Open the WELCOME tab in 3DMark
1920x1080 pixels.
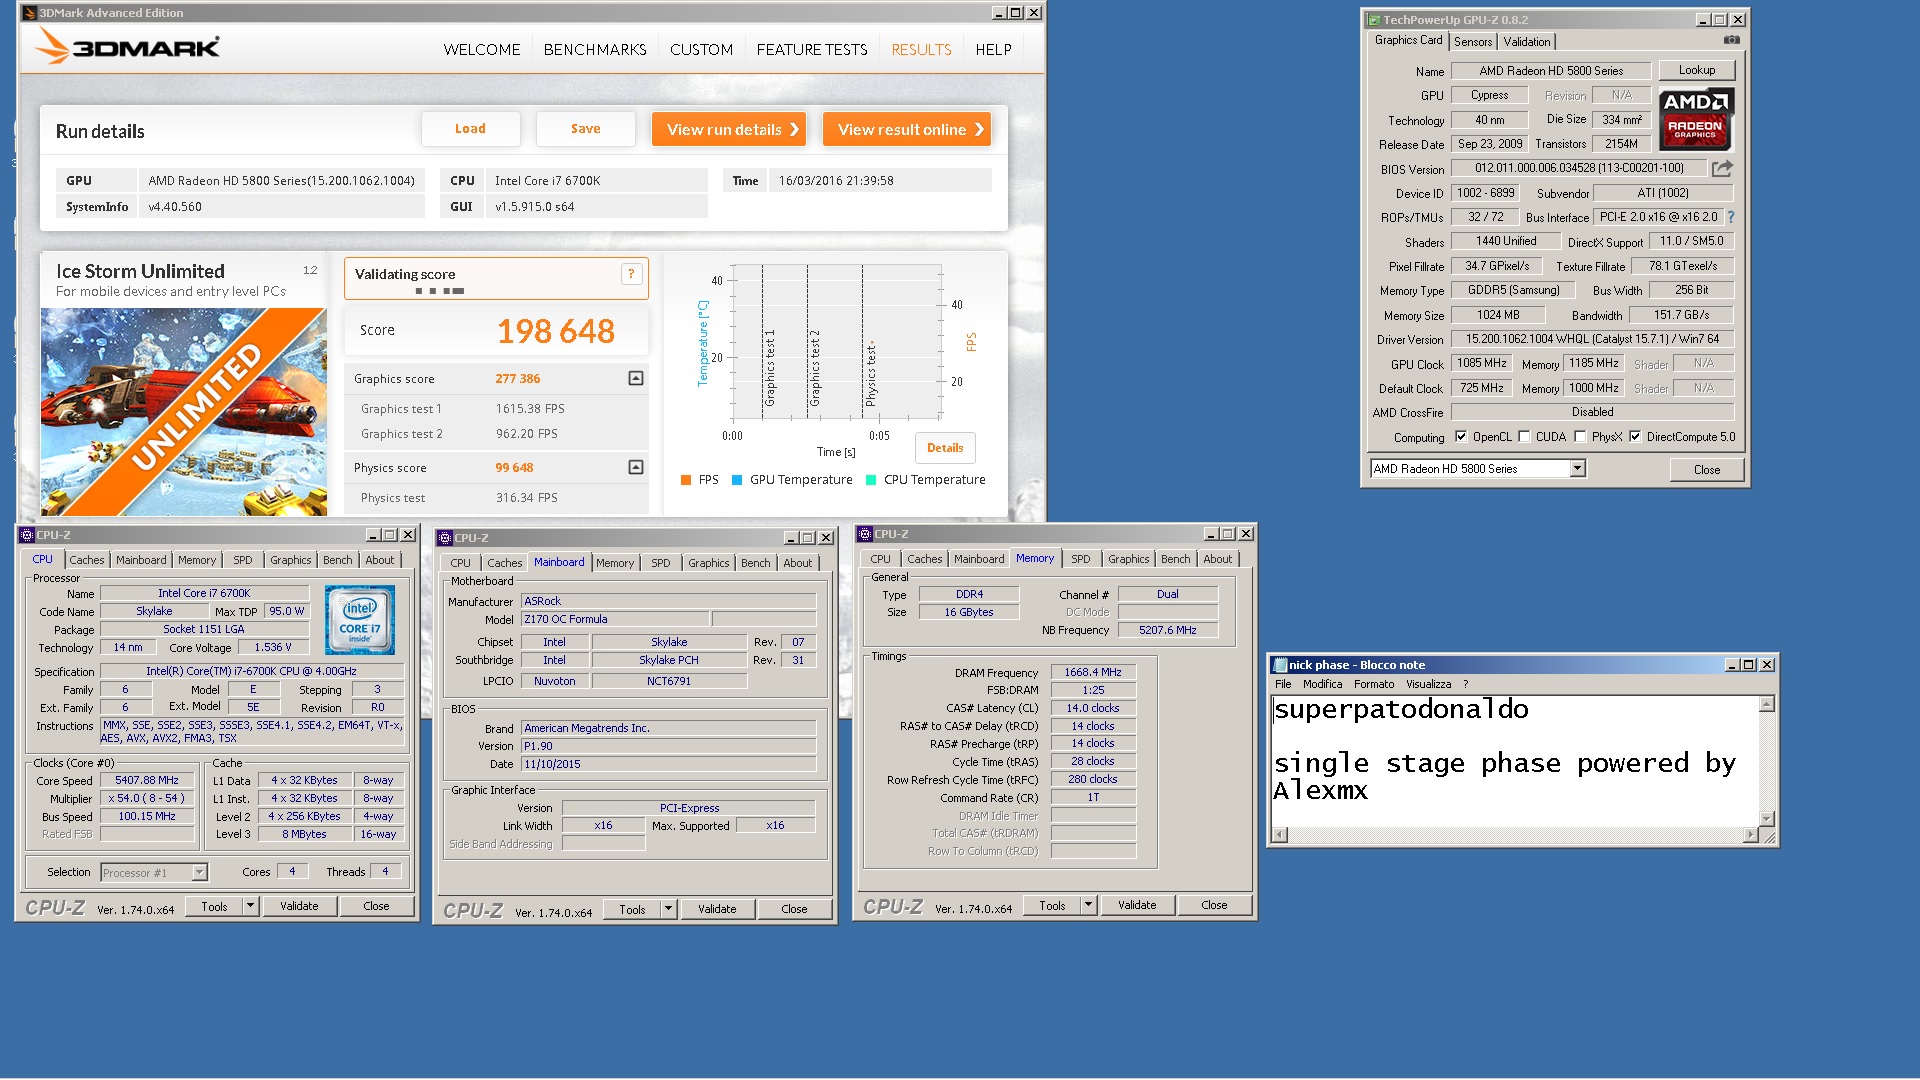pyautogui.click(x=482, y=49)
